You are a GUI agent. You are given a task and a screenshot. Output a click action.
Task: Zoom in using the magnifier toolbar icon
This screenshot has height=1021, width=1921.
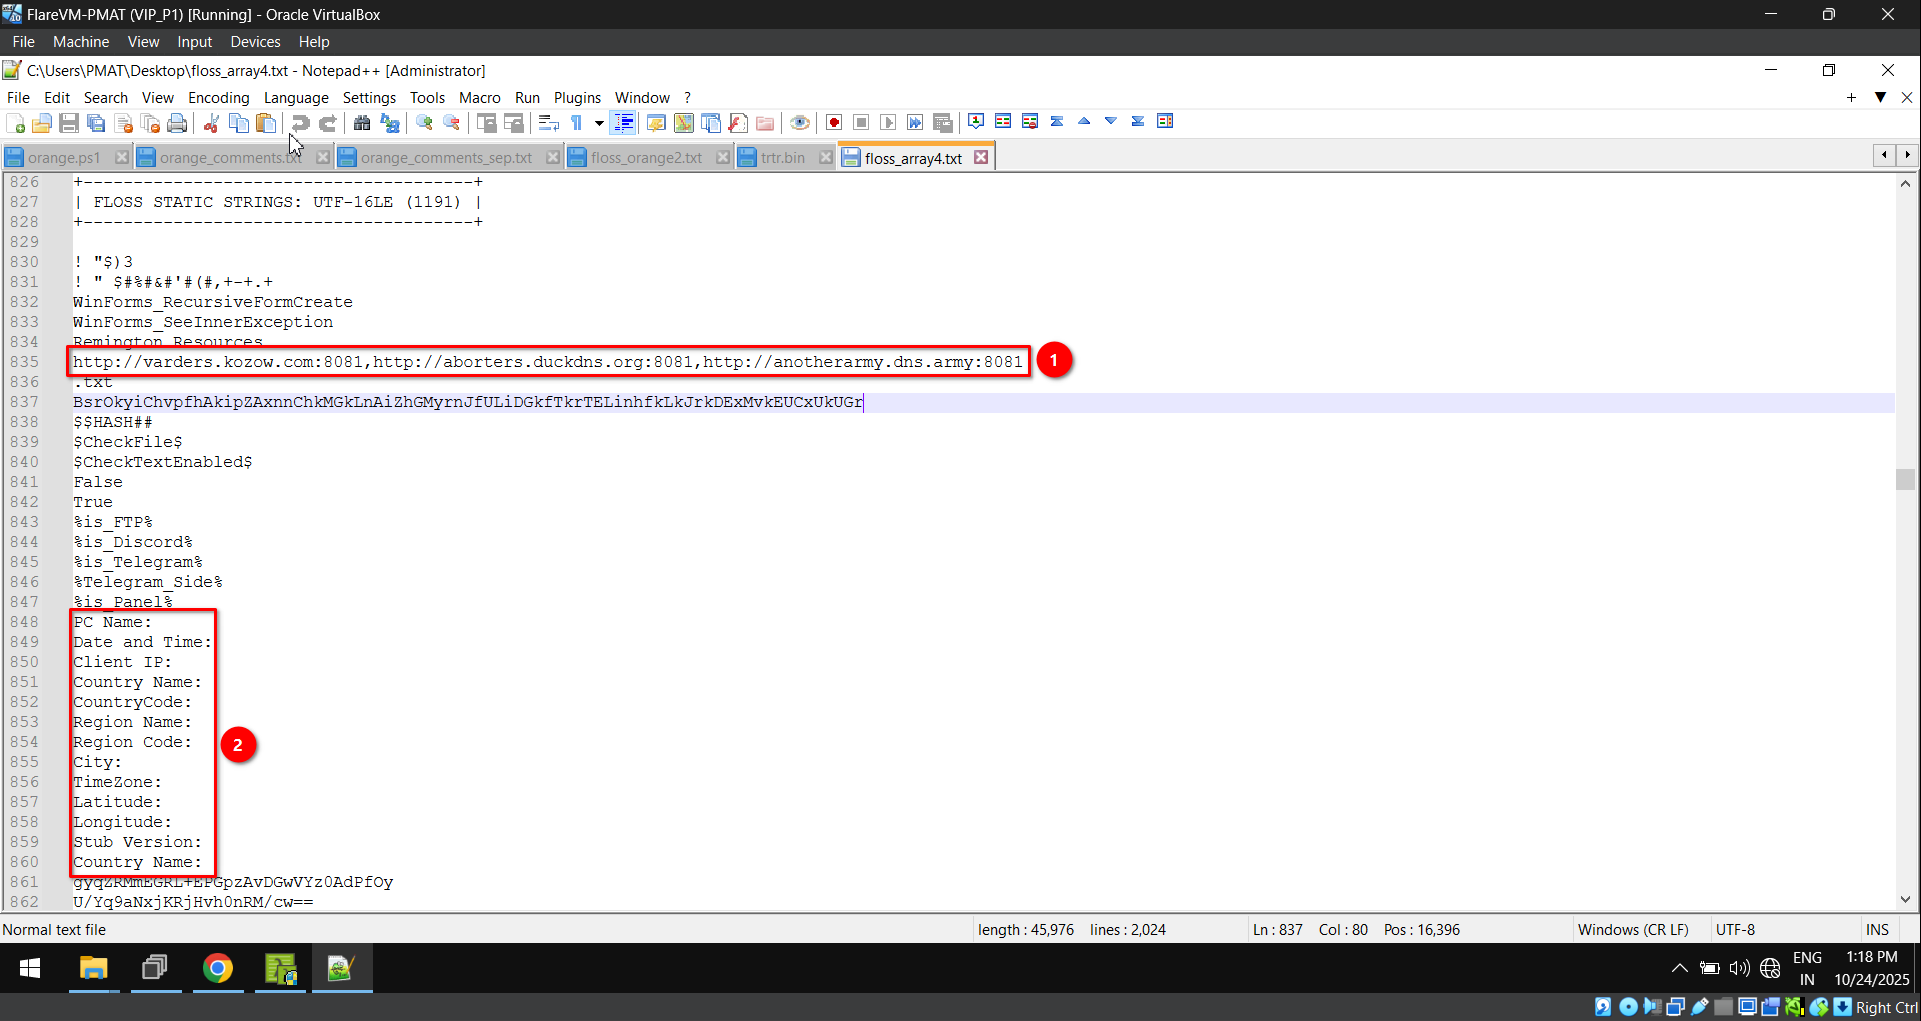tap(424, 122)
